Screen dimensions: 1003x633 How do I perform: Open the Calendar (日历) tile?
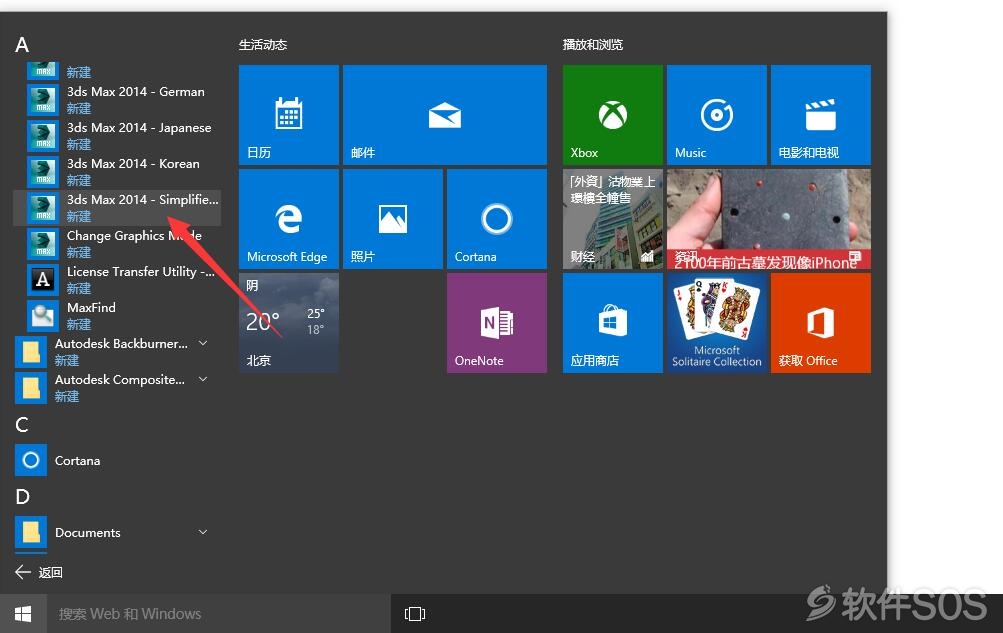click(288, 114)
